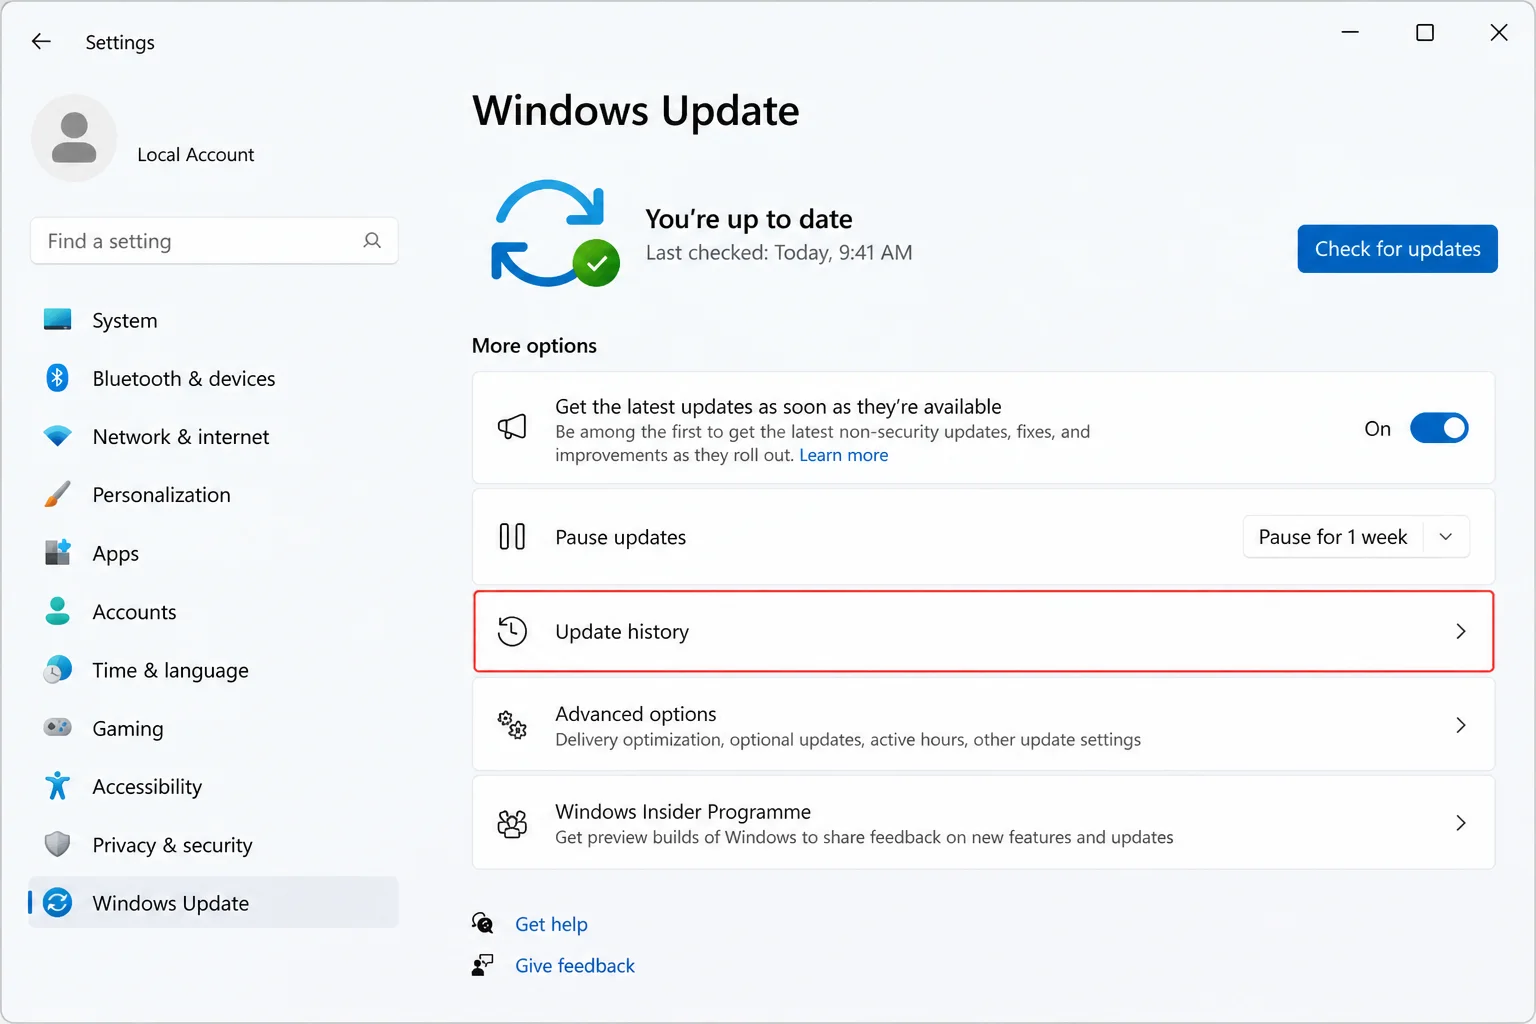This screenshot has width=1536, height=1024.
Task: Open the Pause for 1 week dropdown arrow
Action: (1445, 537)
